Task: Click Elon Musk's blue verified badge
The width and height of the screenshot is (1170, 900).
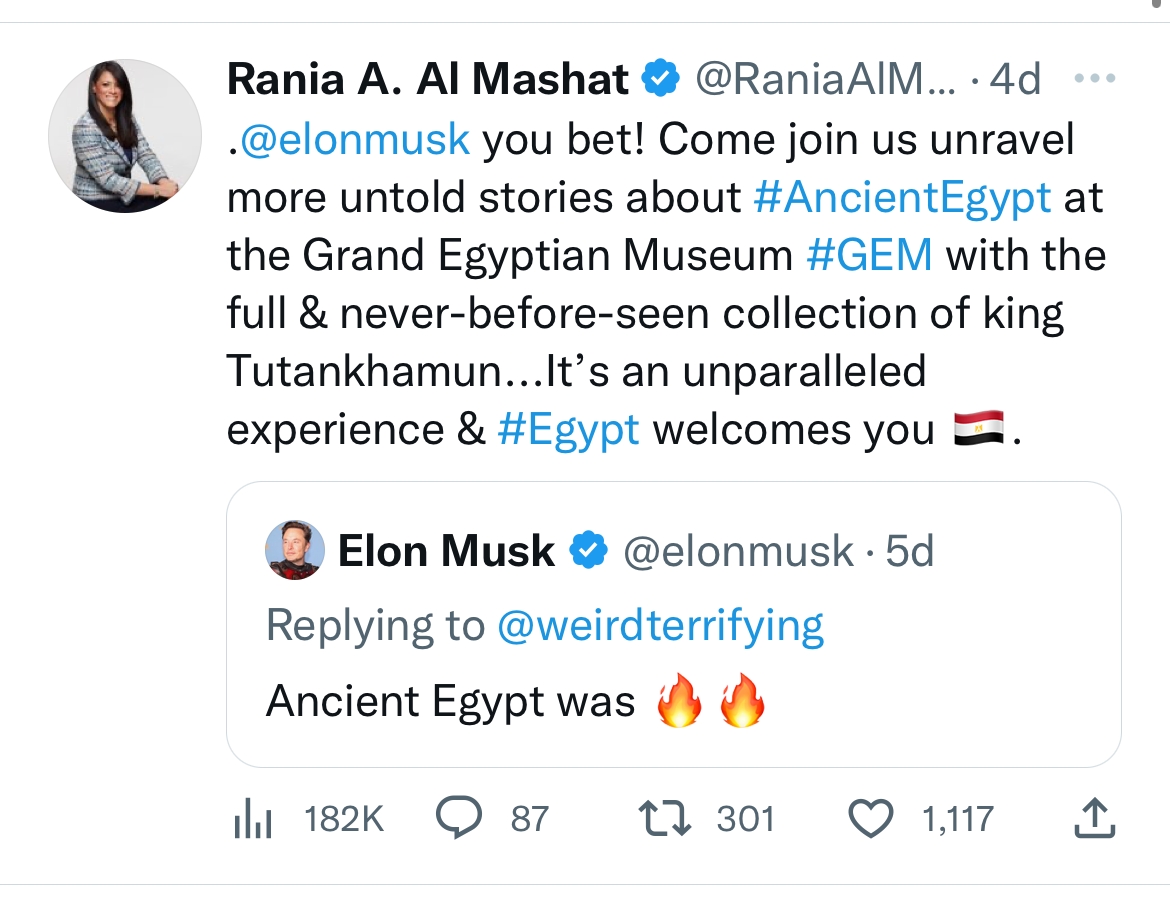Action: (589, 550)
